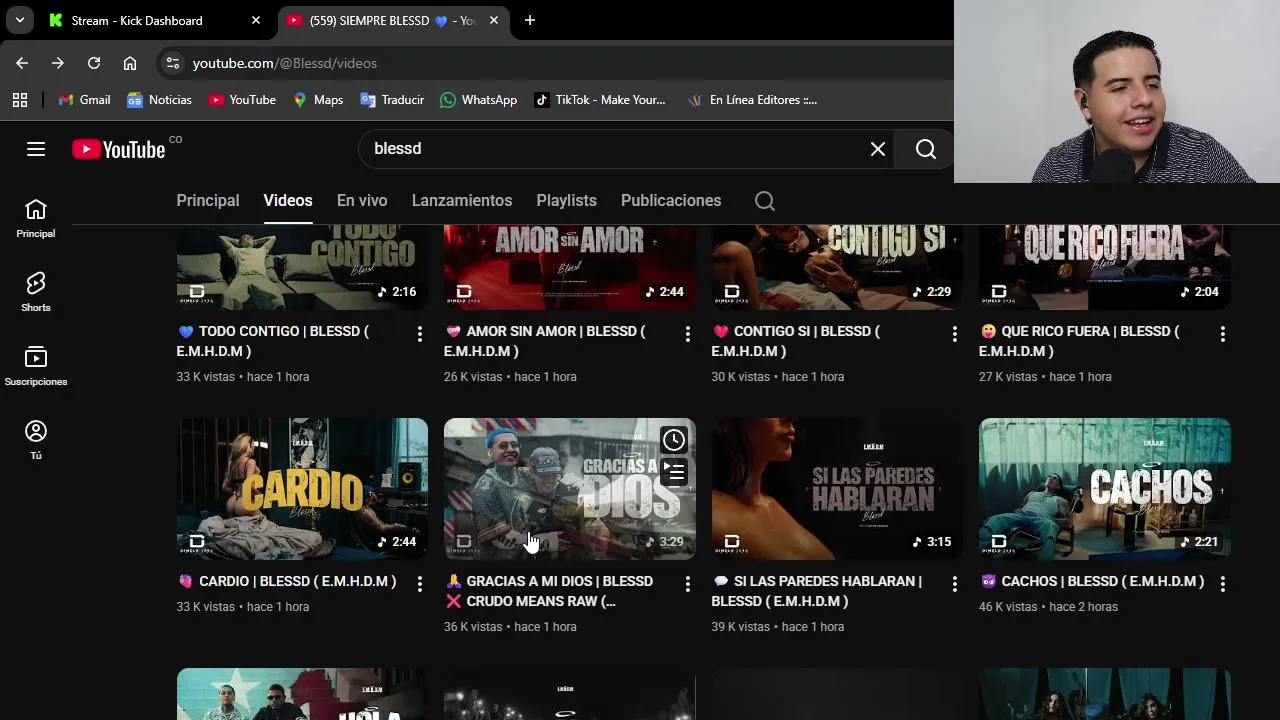Select the Videos channel tab
The image size is (1280, 720).
(x=288, y=201)
